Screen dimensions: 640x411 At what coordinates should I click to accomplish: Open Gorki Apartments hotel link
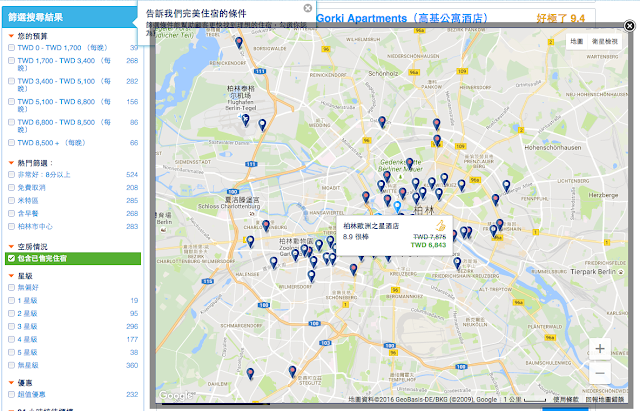402,18
